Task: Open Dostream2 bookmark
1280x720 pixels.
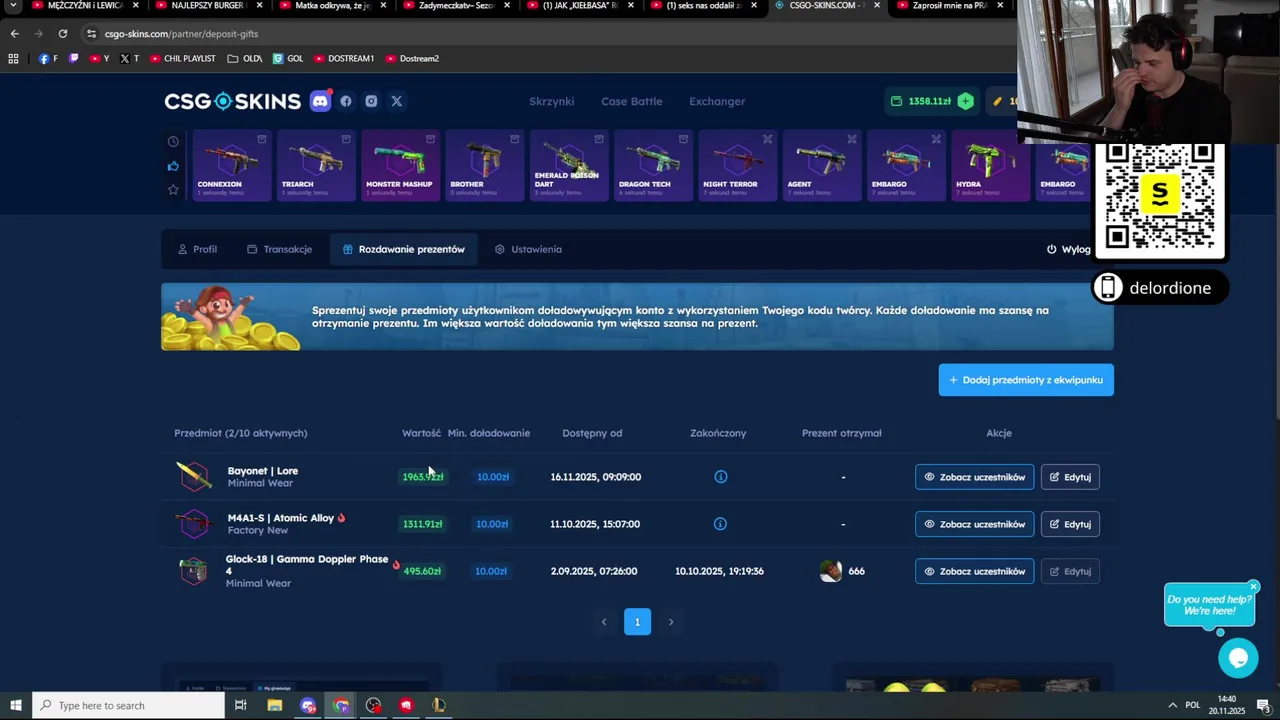Action: (412, 59)
